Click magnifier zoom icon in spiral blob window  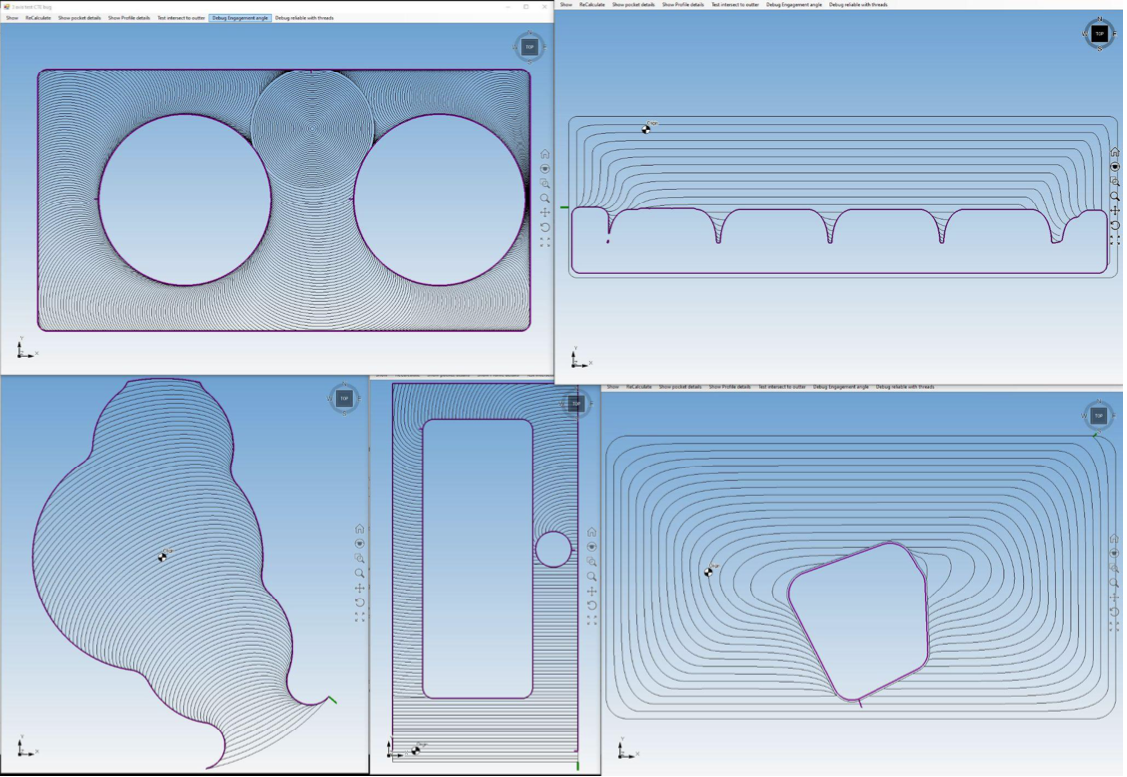359,573
